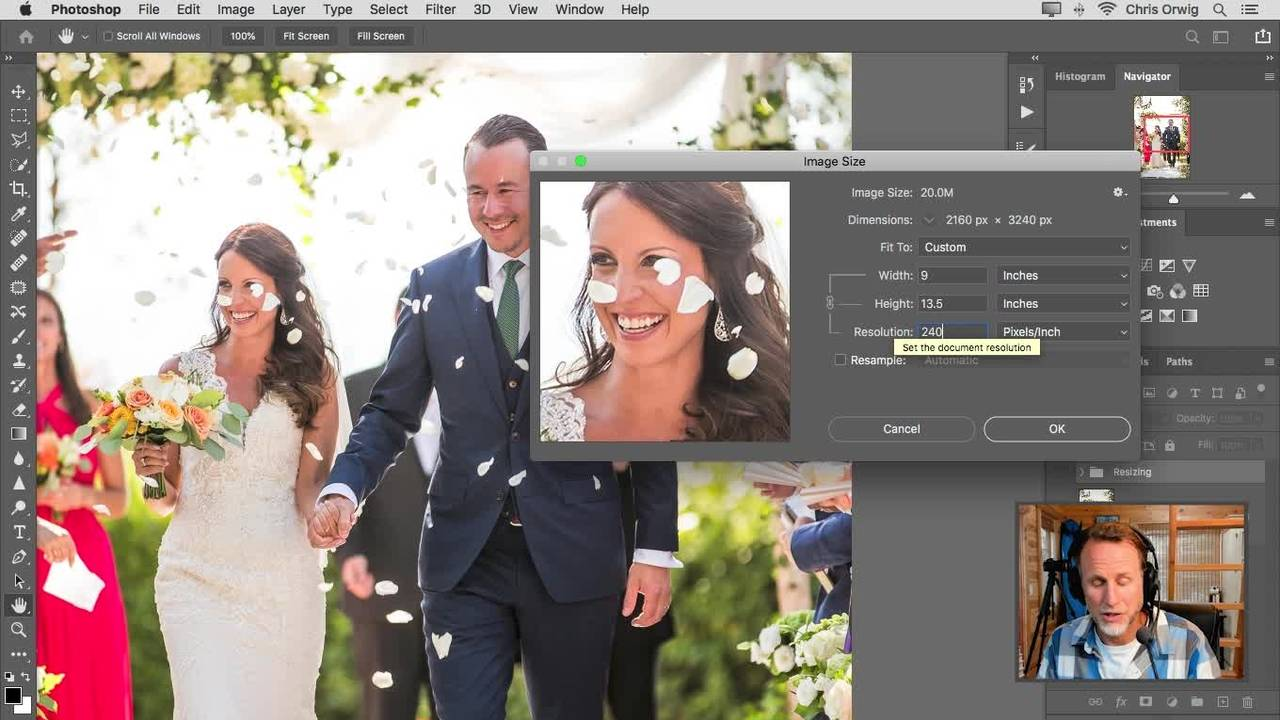Open the Filter menu
Image resolution: width=1280 pixels, height=720 pixels.
point(440,9)
